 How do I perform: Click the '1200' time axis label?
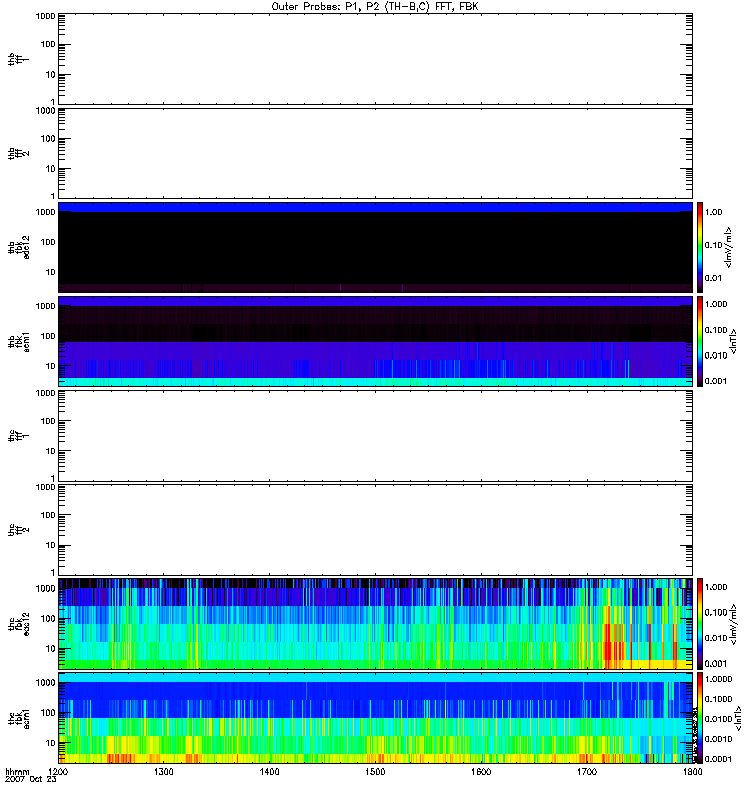point(58,772)
